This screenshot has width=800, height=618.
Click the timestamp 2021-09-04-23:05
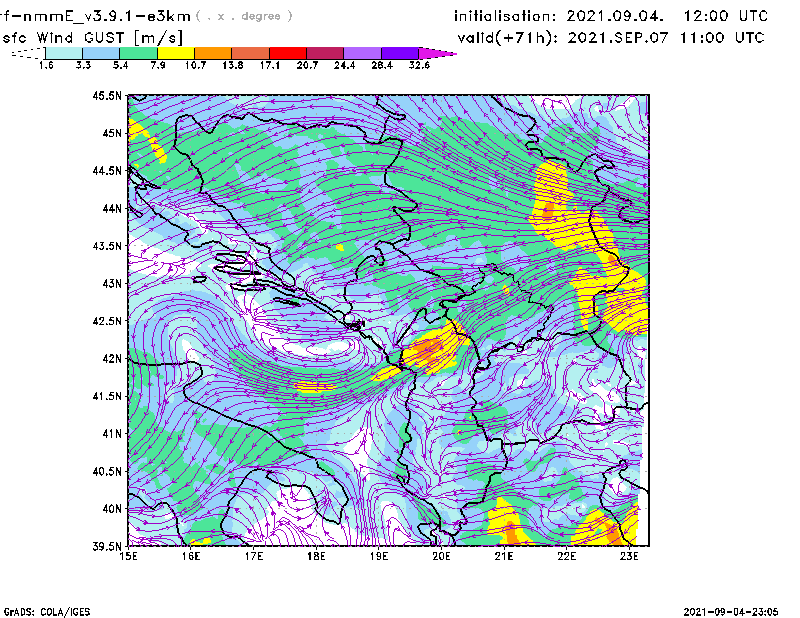point(731,612)
